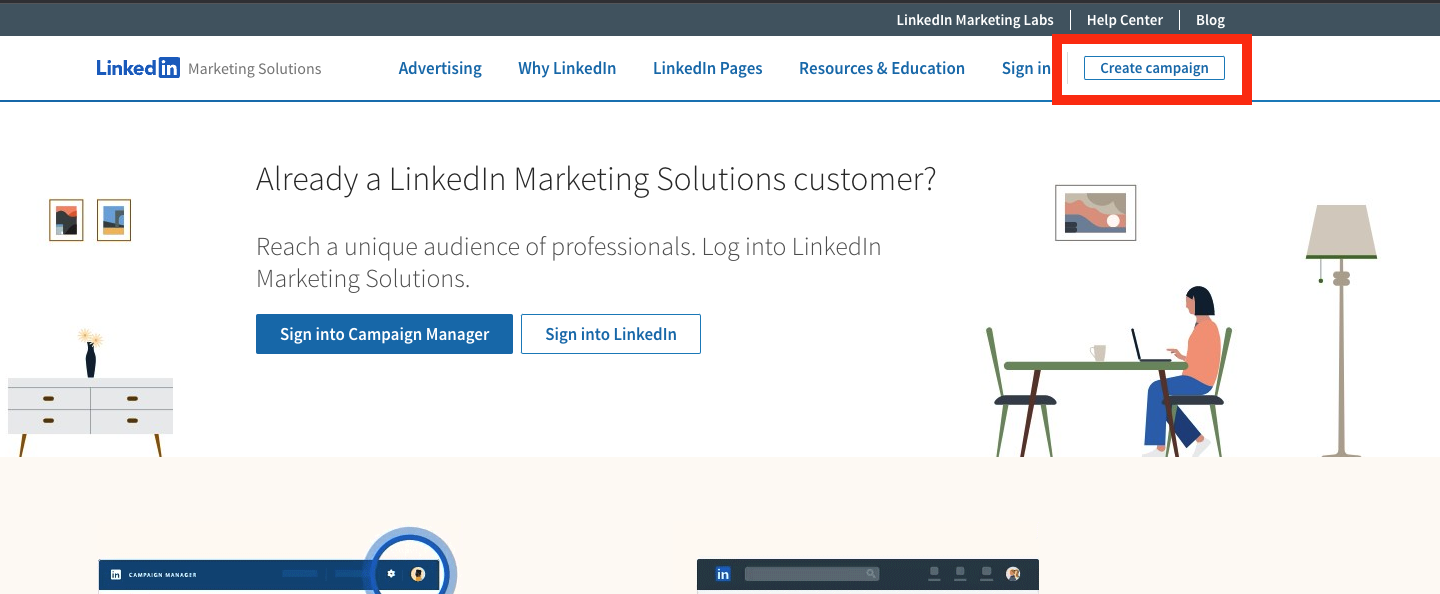Click the Sign into LinkedIn button
Screen dimensions: 1440x594
pos(611,334)
